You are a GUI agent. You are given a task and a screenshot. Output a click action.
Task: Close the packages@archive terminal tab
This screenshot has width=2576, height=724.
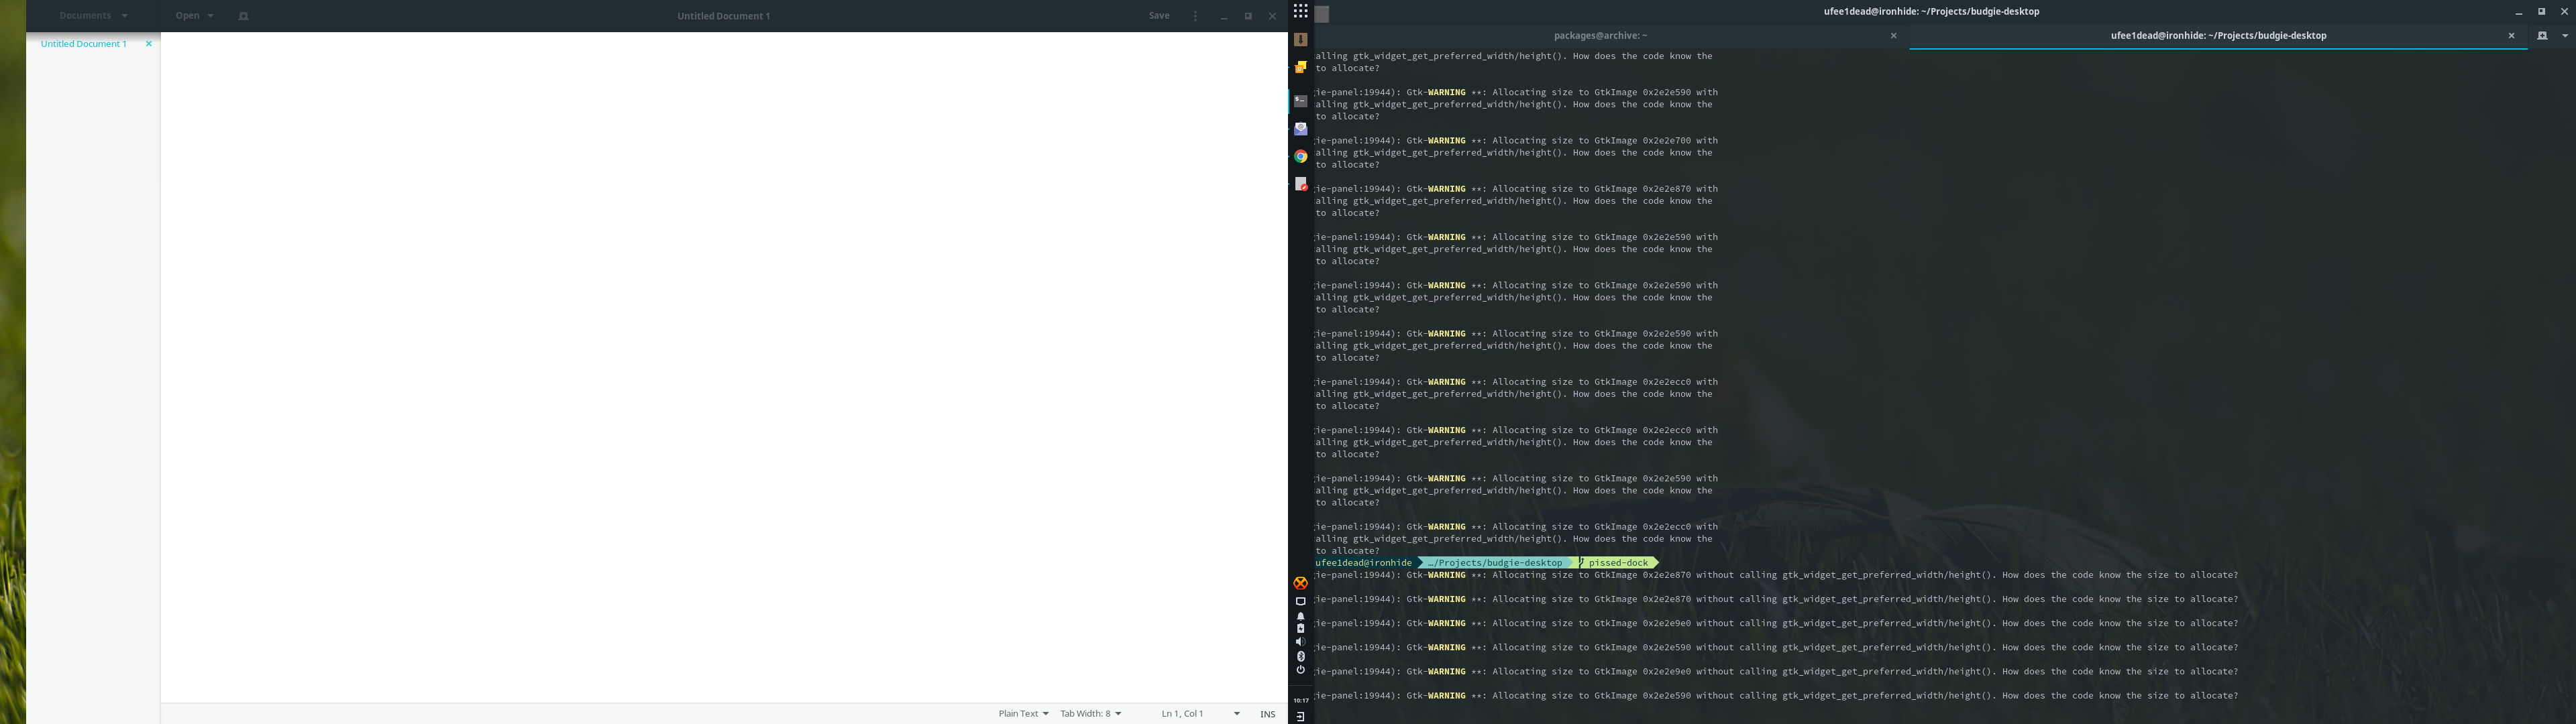[1893, 36]
